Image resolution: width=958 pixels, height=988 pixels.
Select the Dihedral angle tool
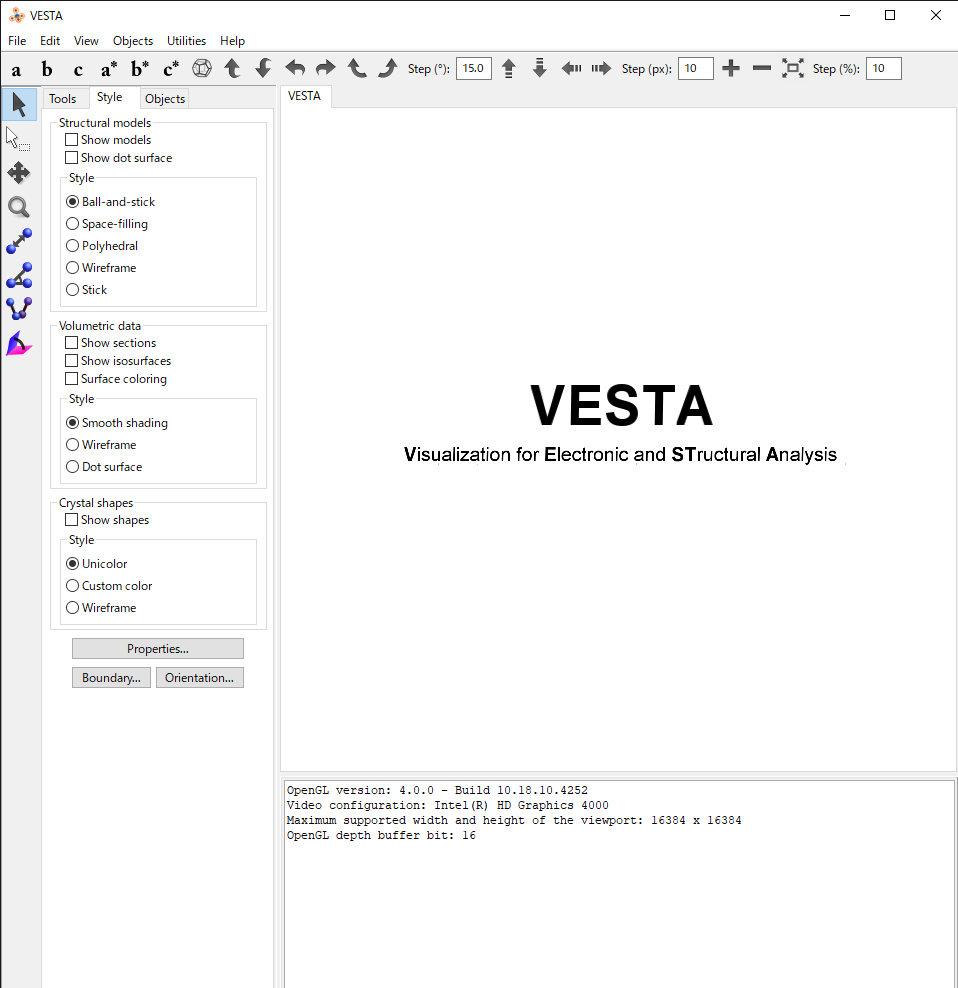click(19, 309)
